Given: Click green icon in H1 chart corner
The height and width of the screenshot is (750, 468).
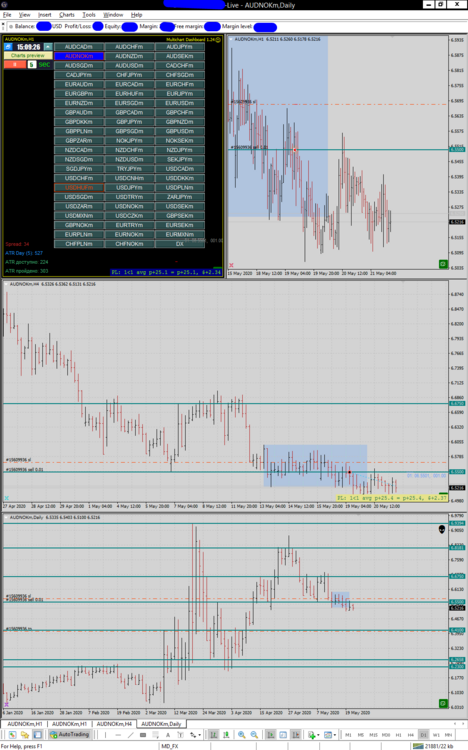Looking at the screenshot, I should [x=443, y=264].
